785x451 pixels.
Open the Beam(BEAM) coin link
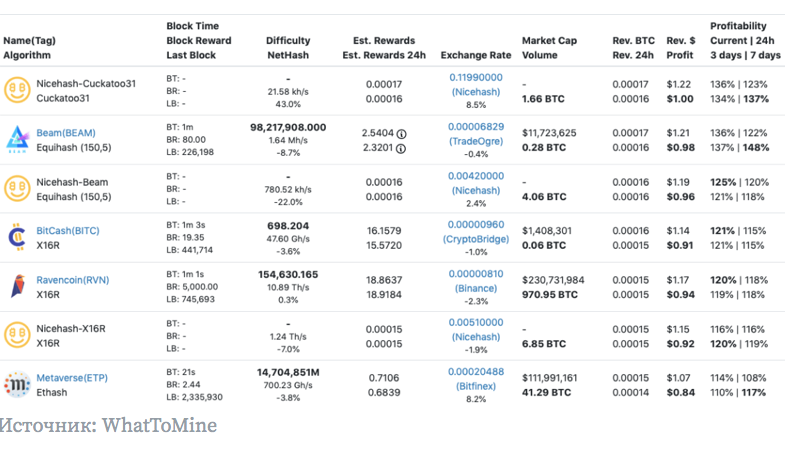(66, 133)
